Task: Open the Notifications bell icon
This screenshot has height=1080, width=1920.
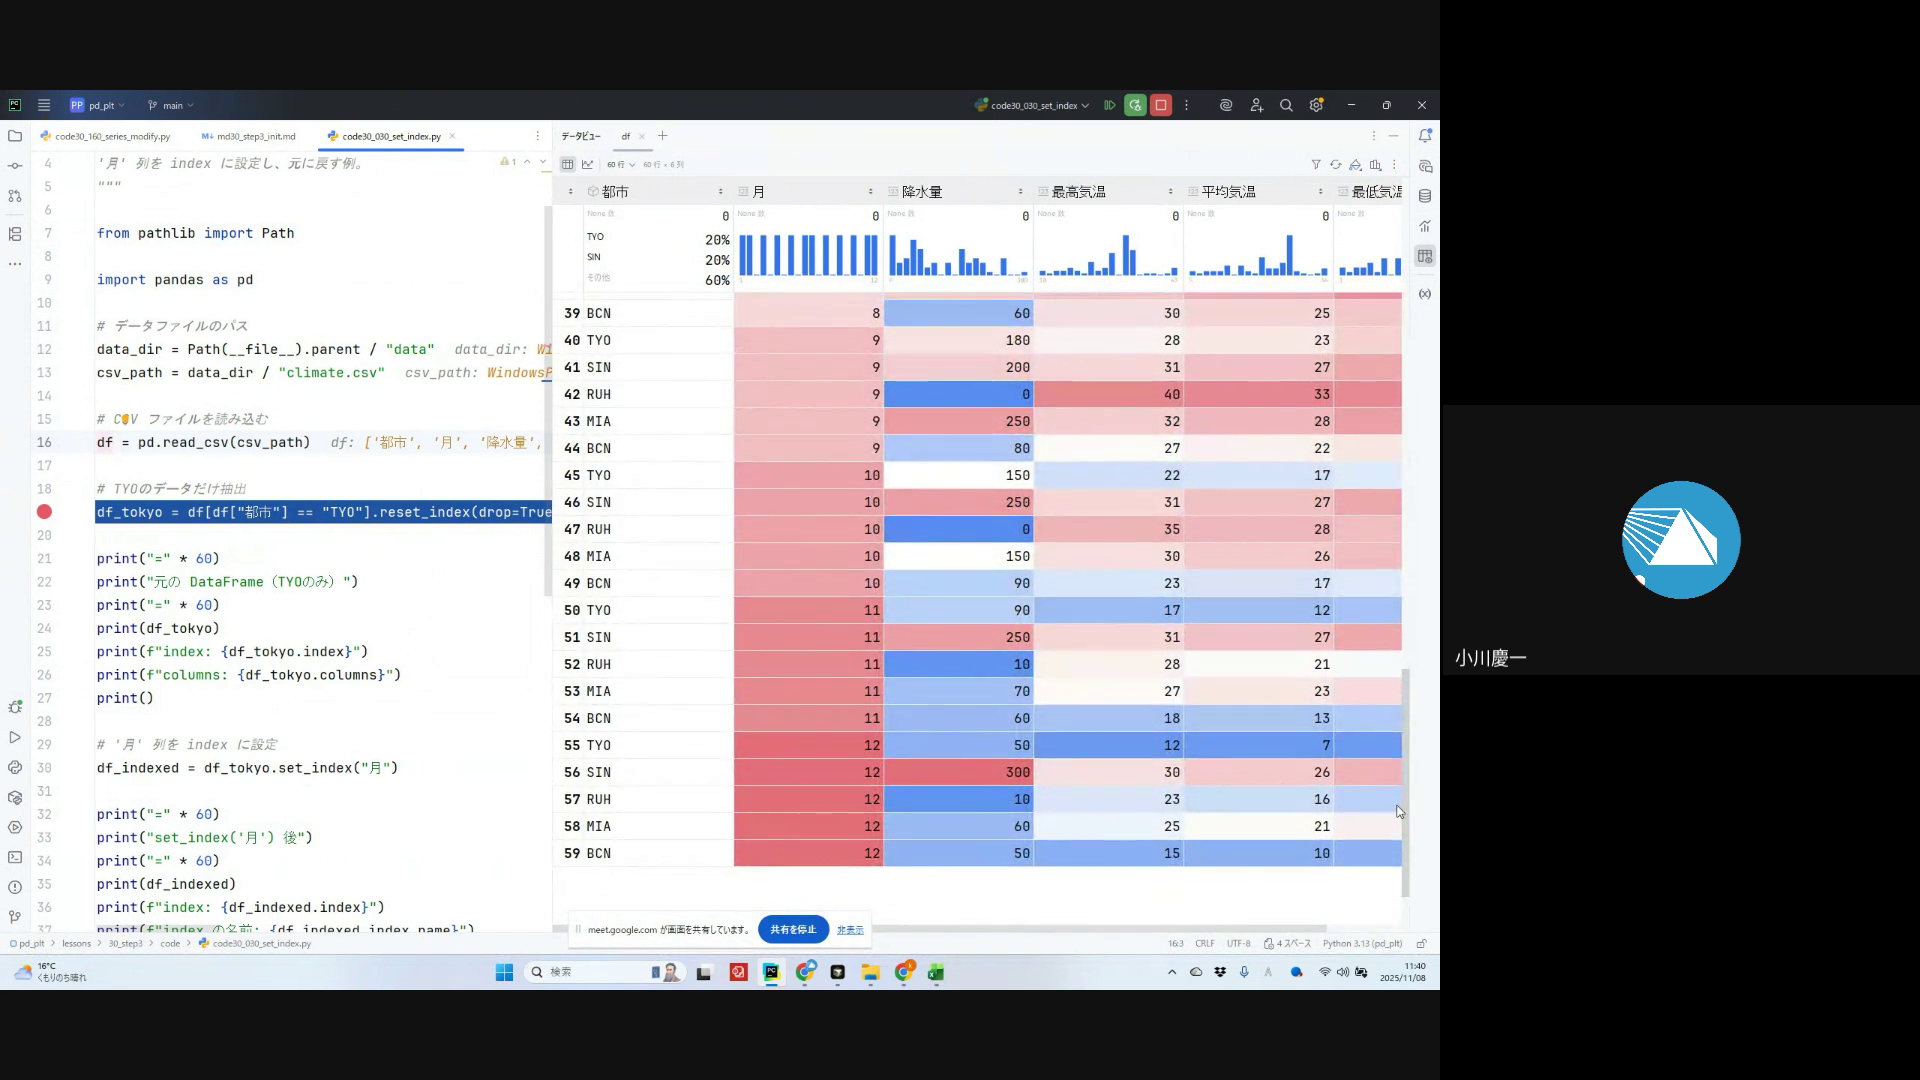Action: (x=1425, y=135)
